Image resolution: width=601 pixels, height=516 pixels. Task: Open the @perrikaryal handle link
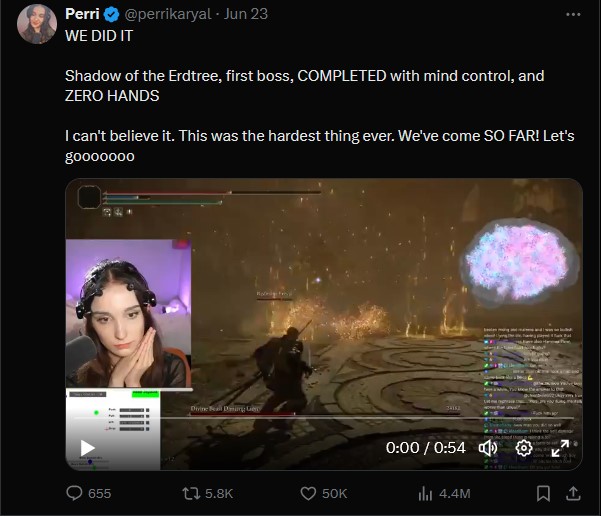[167, 14]
